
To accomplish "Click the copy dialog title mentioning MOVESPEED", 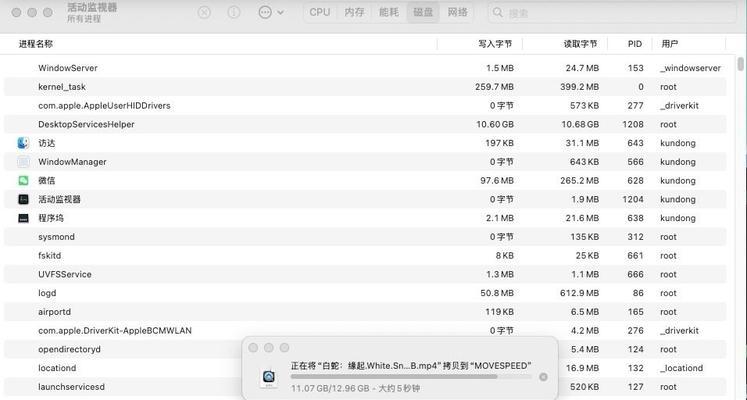I will 411,366.
